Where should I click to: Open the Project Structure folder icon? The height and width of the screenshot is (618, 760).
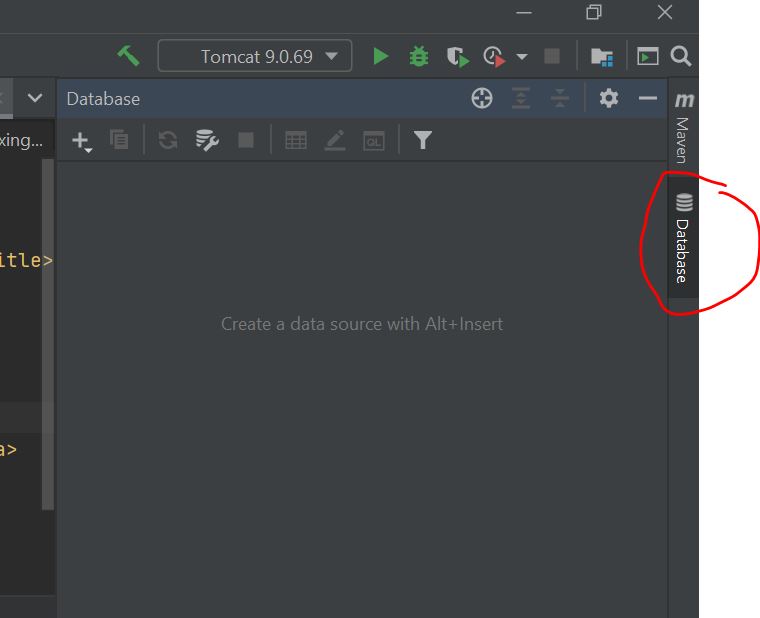[602, 56]
